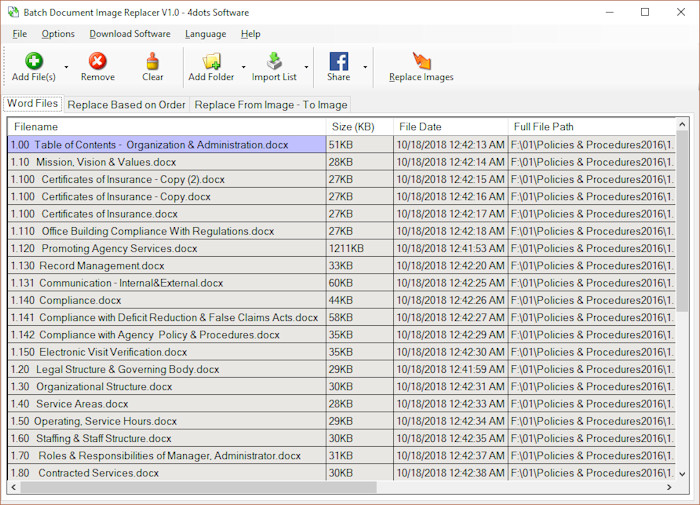Click the horizontal scrollbar right arrow

[669, 487]
